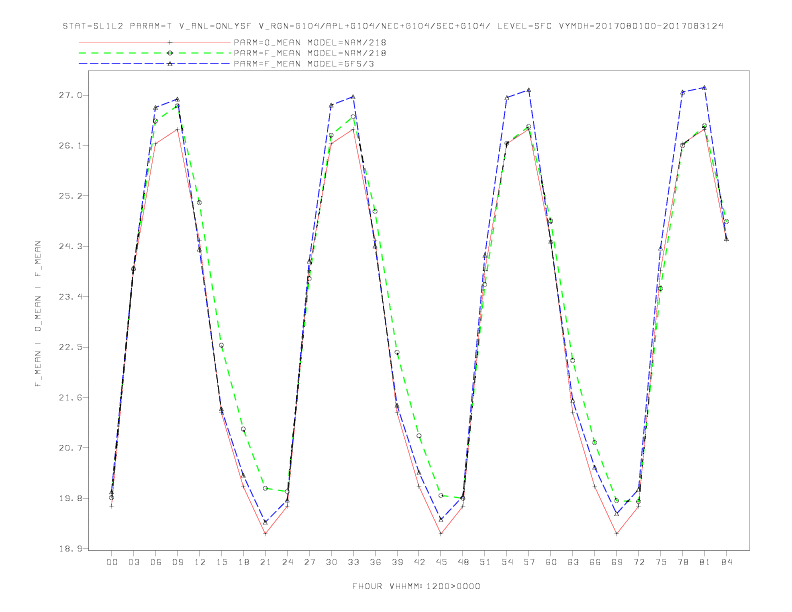Click x-axis forecast hour label 60
This screenshot has height=612, width=792.
tap(551, 562)
